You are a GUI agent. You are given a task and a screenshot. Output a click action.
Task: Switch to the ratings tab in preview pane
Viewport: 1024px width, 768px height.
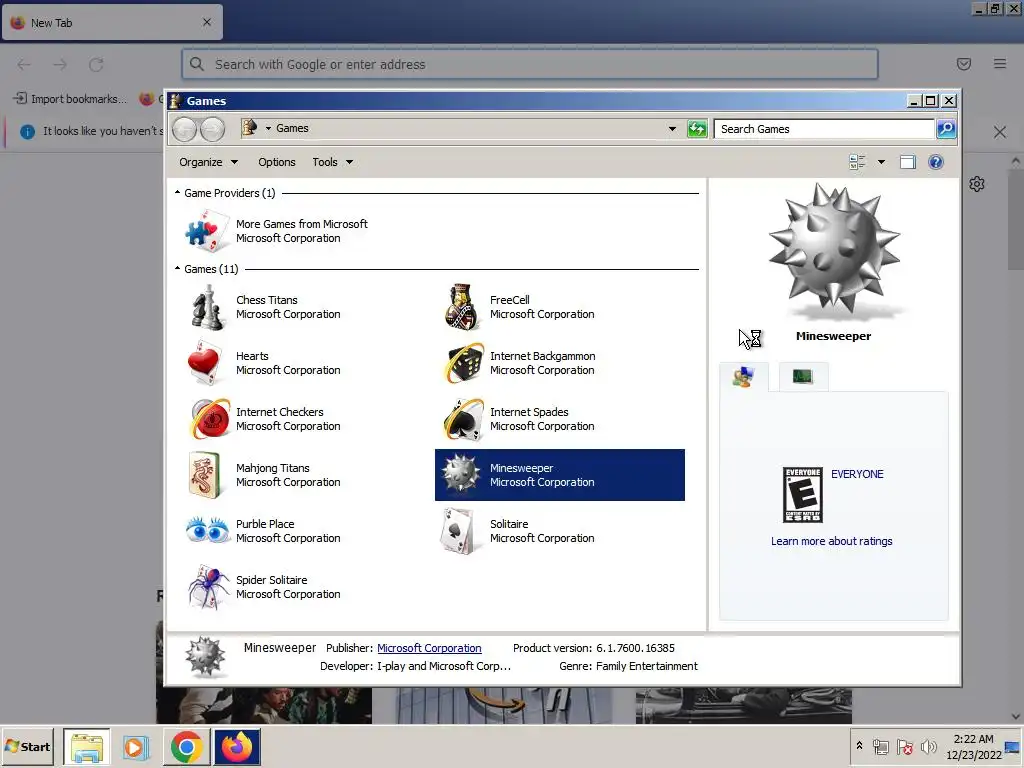pos(744,377)
